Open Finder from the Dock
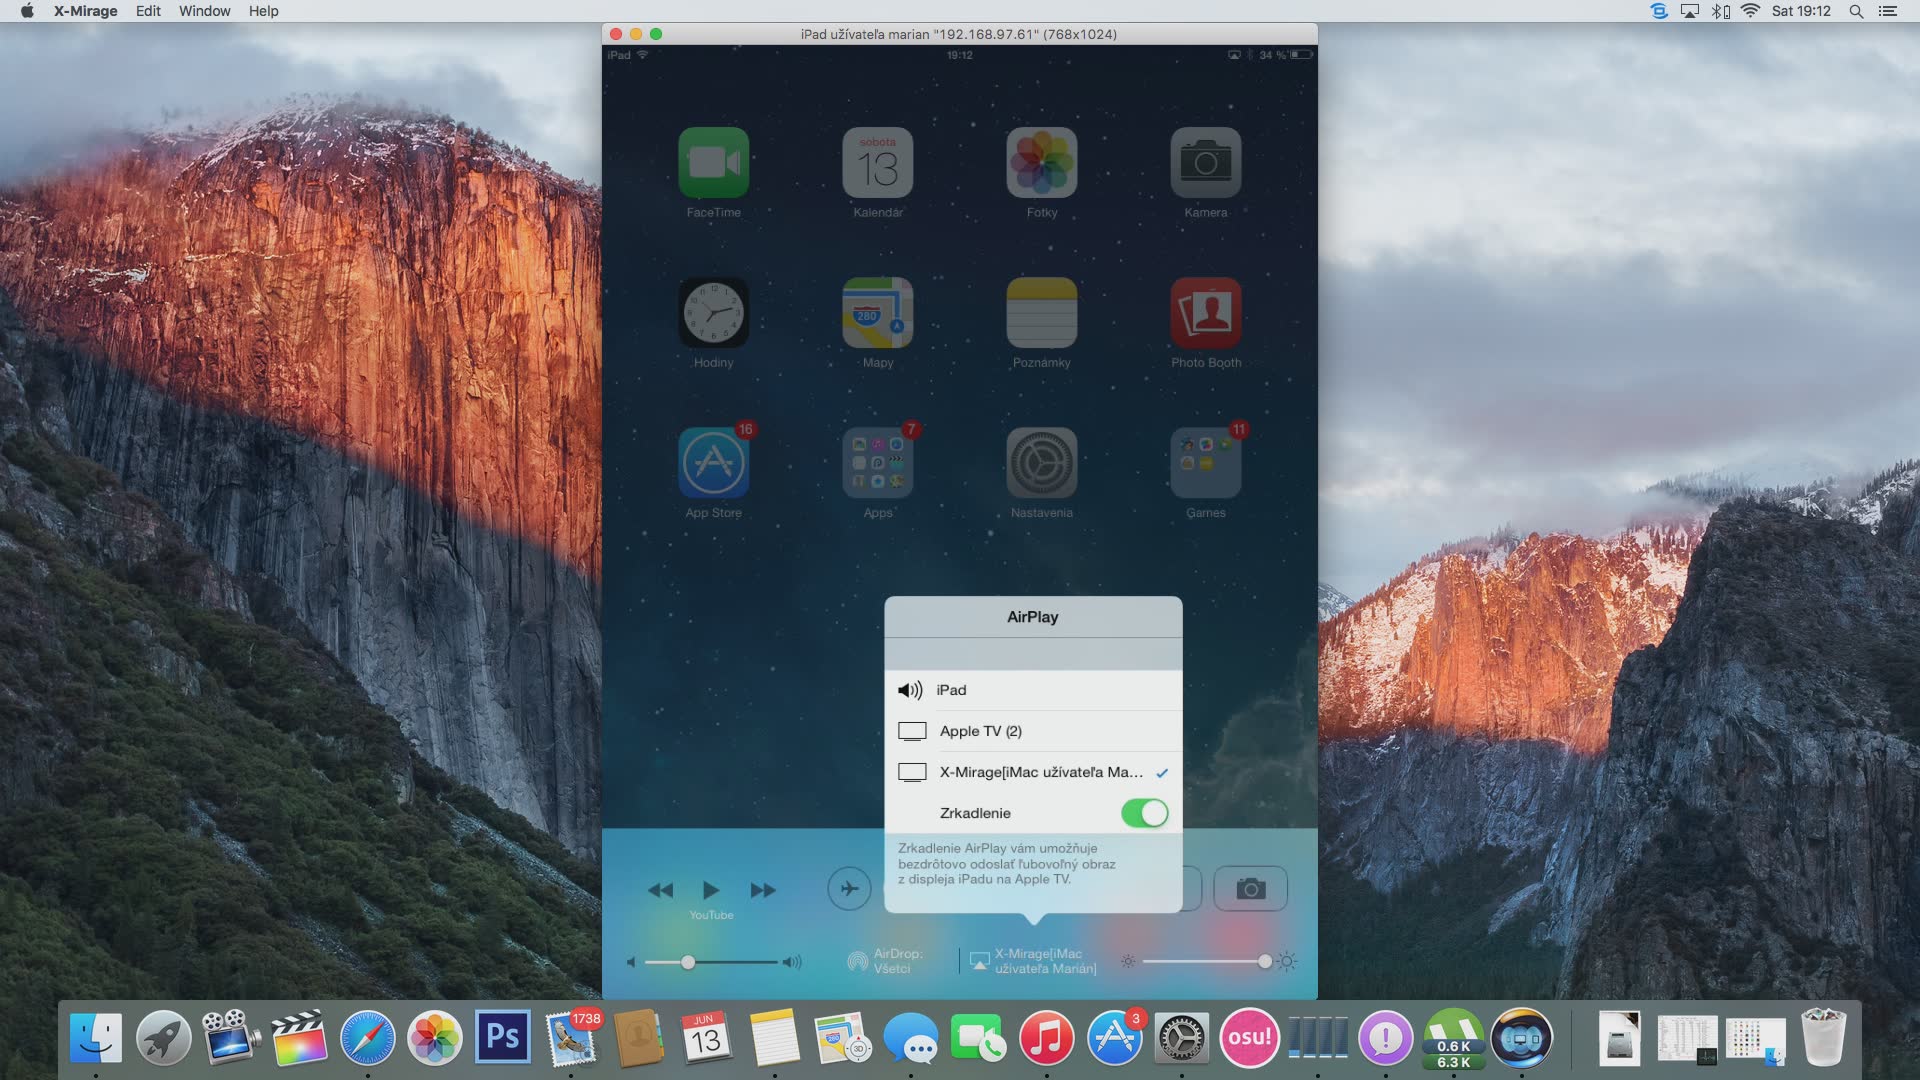 (x=96, y=1038)
